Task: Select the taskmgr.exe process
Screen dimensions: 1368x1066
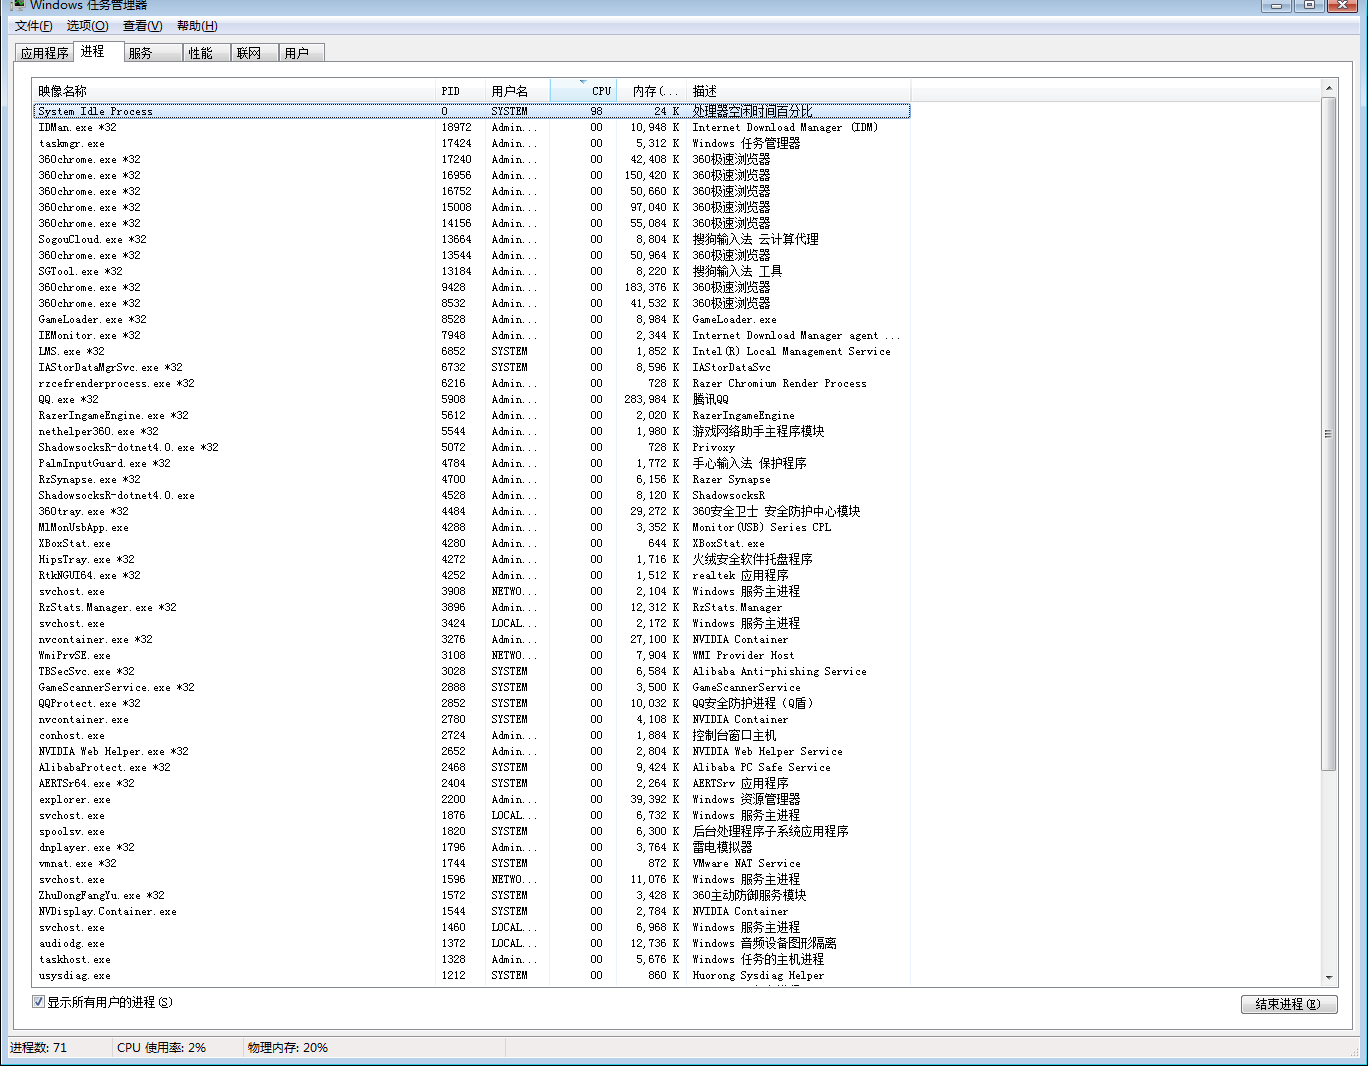Action: (472, 143)
